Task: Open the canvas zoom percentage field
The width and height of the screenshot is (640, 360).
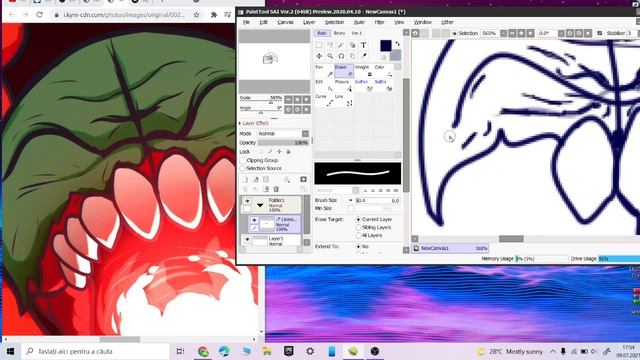Action: pos(489,33)
